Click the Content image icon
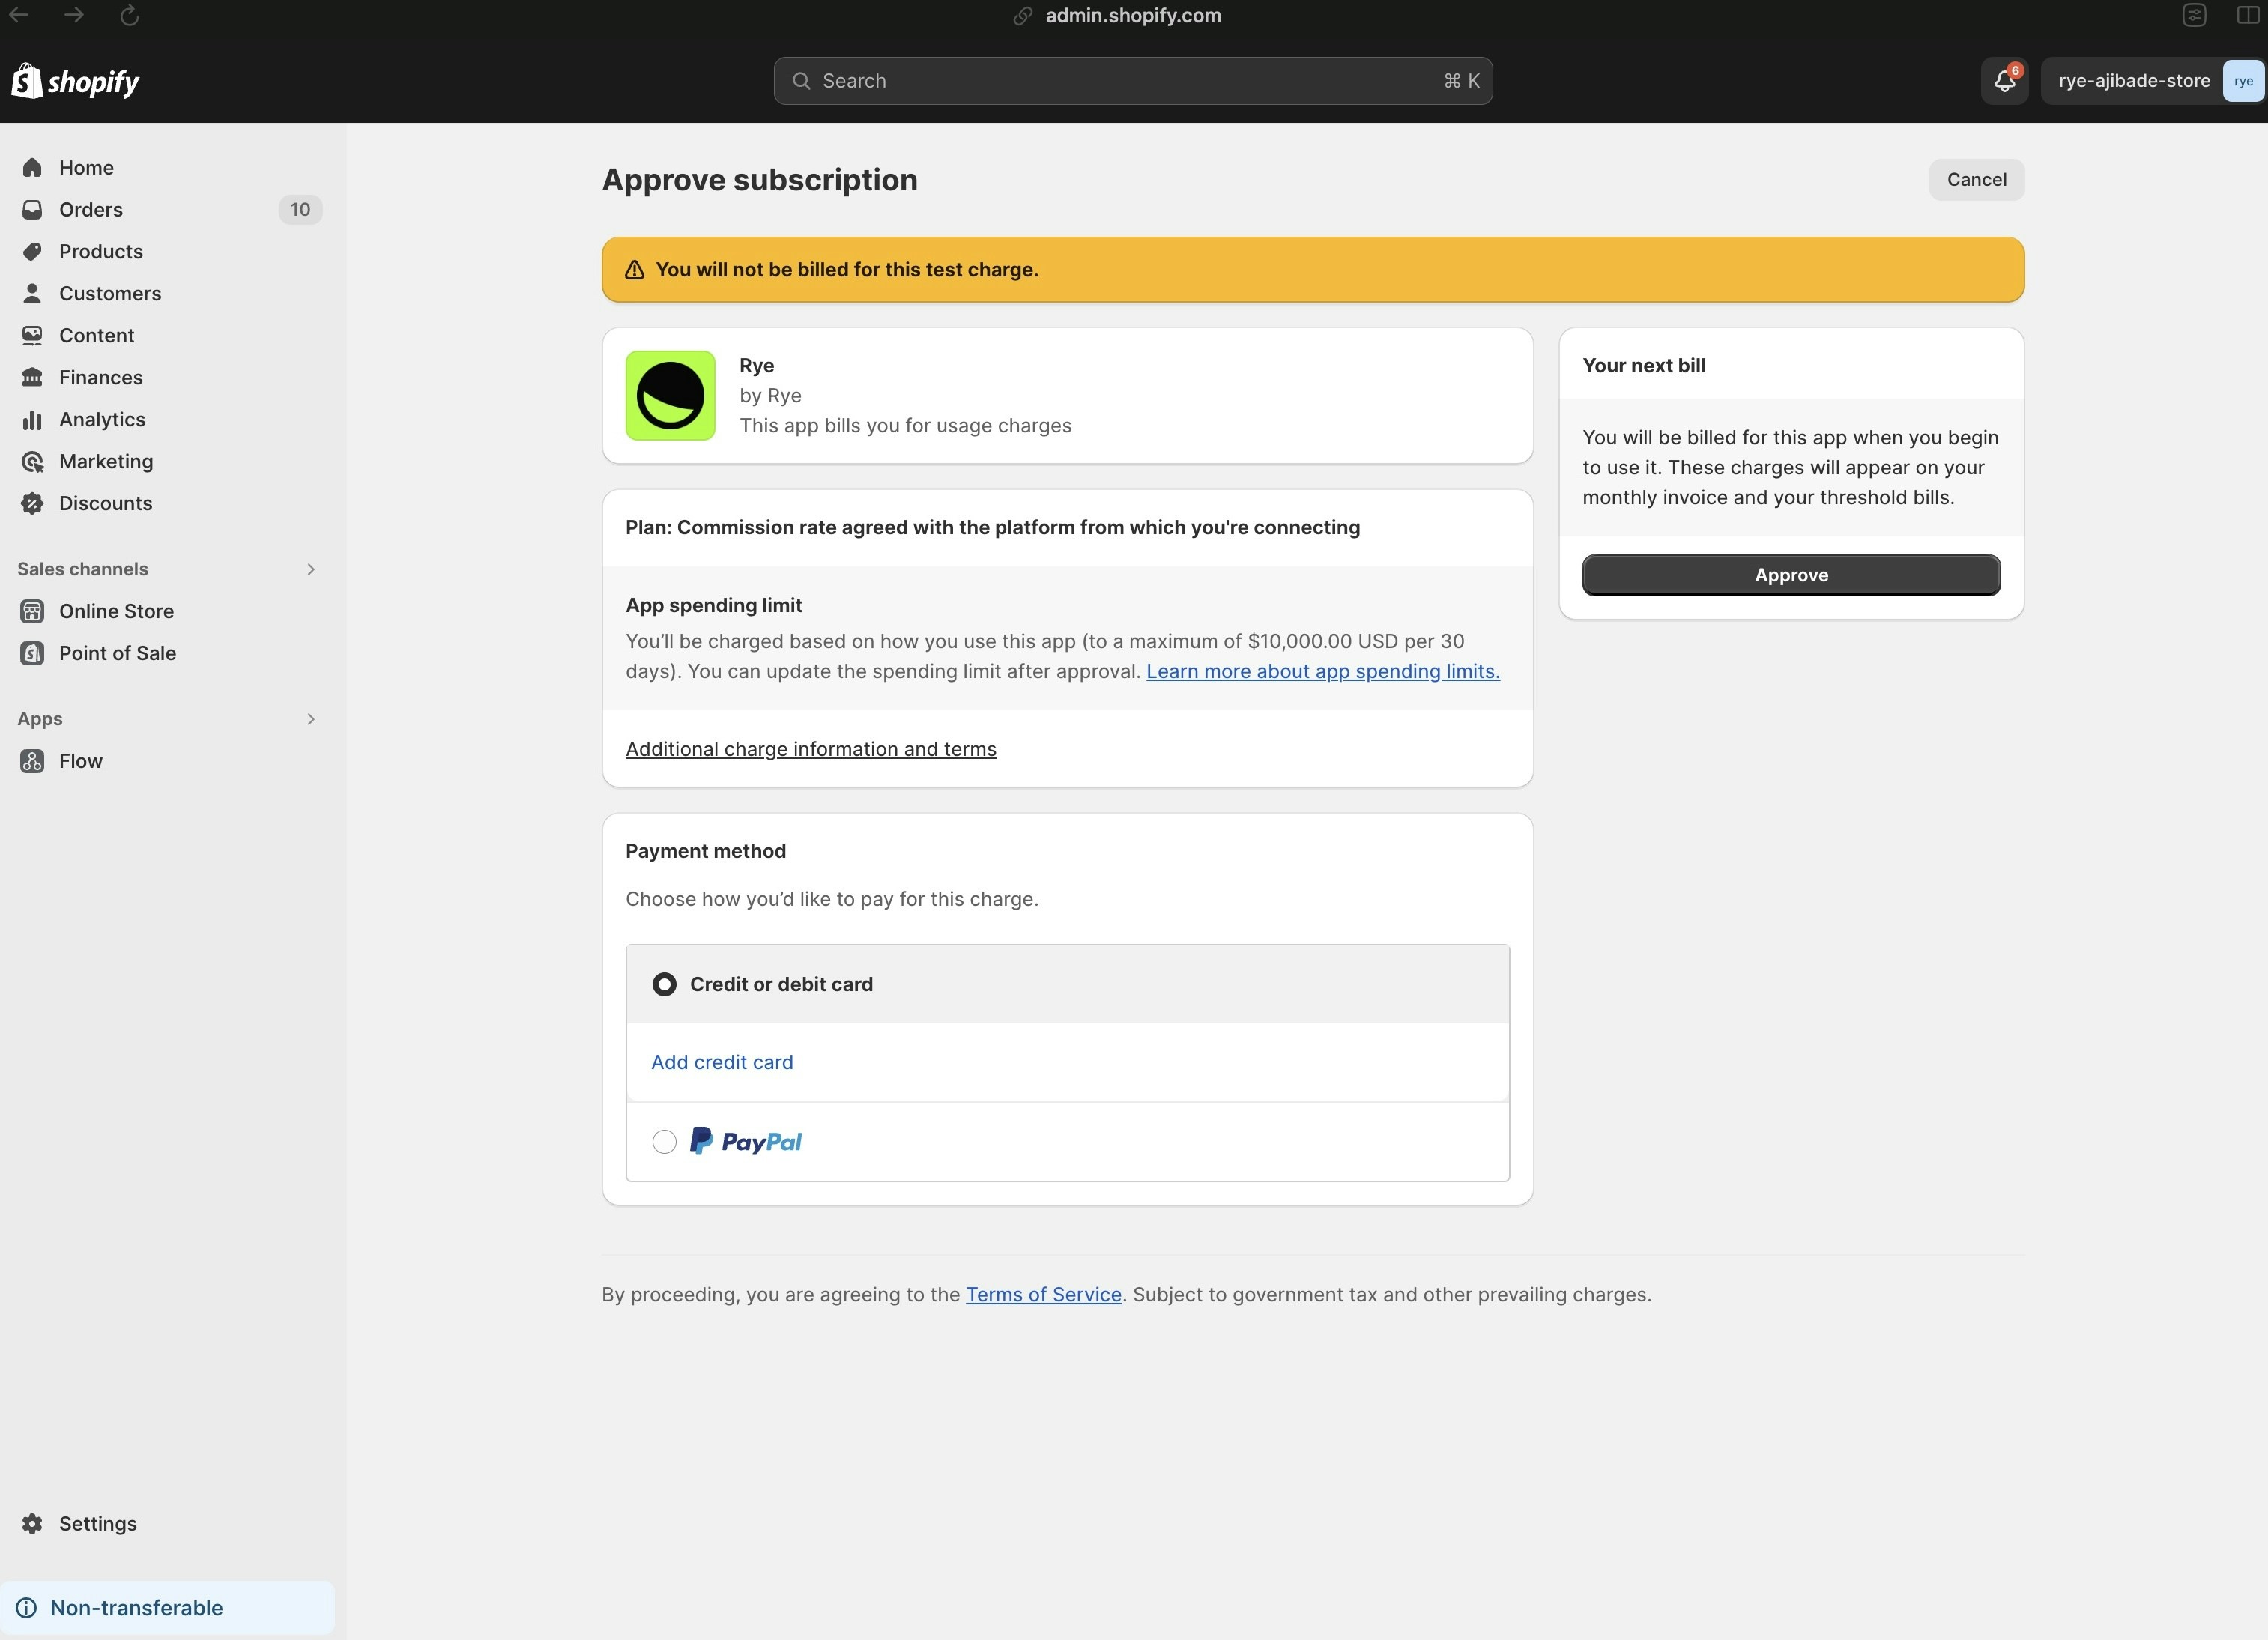Viewport: 2268px width, 1640px height. [32, 335]
